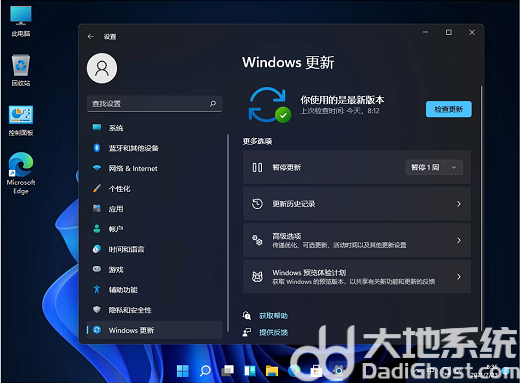Screen dimensions: 520x383
Task: Open the Windows Start button
Action: coord(183,371)
